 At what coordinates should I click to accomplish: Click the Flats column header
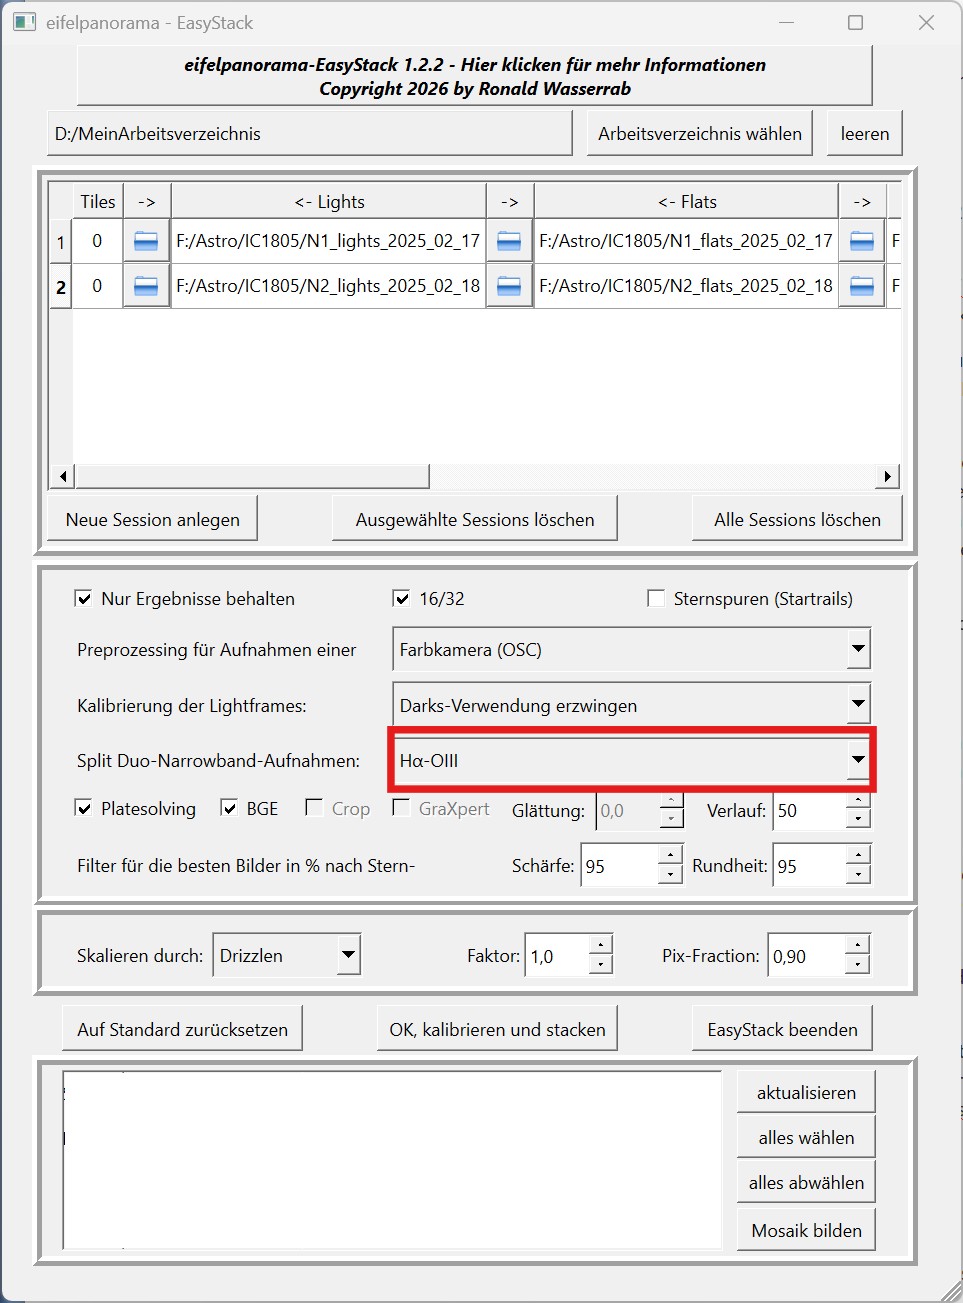click(687, 201)
